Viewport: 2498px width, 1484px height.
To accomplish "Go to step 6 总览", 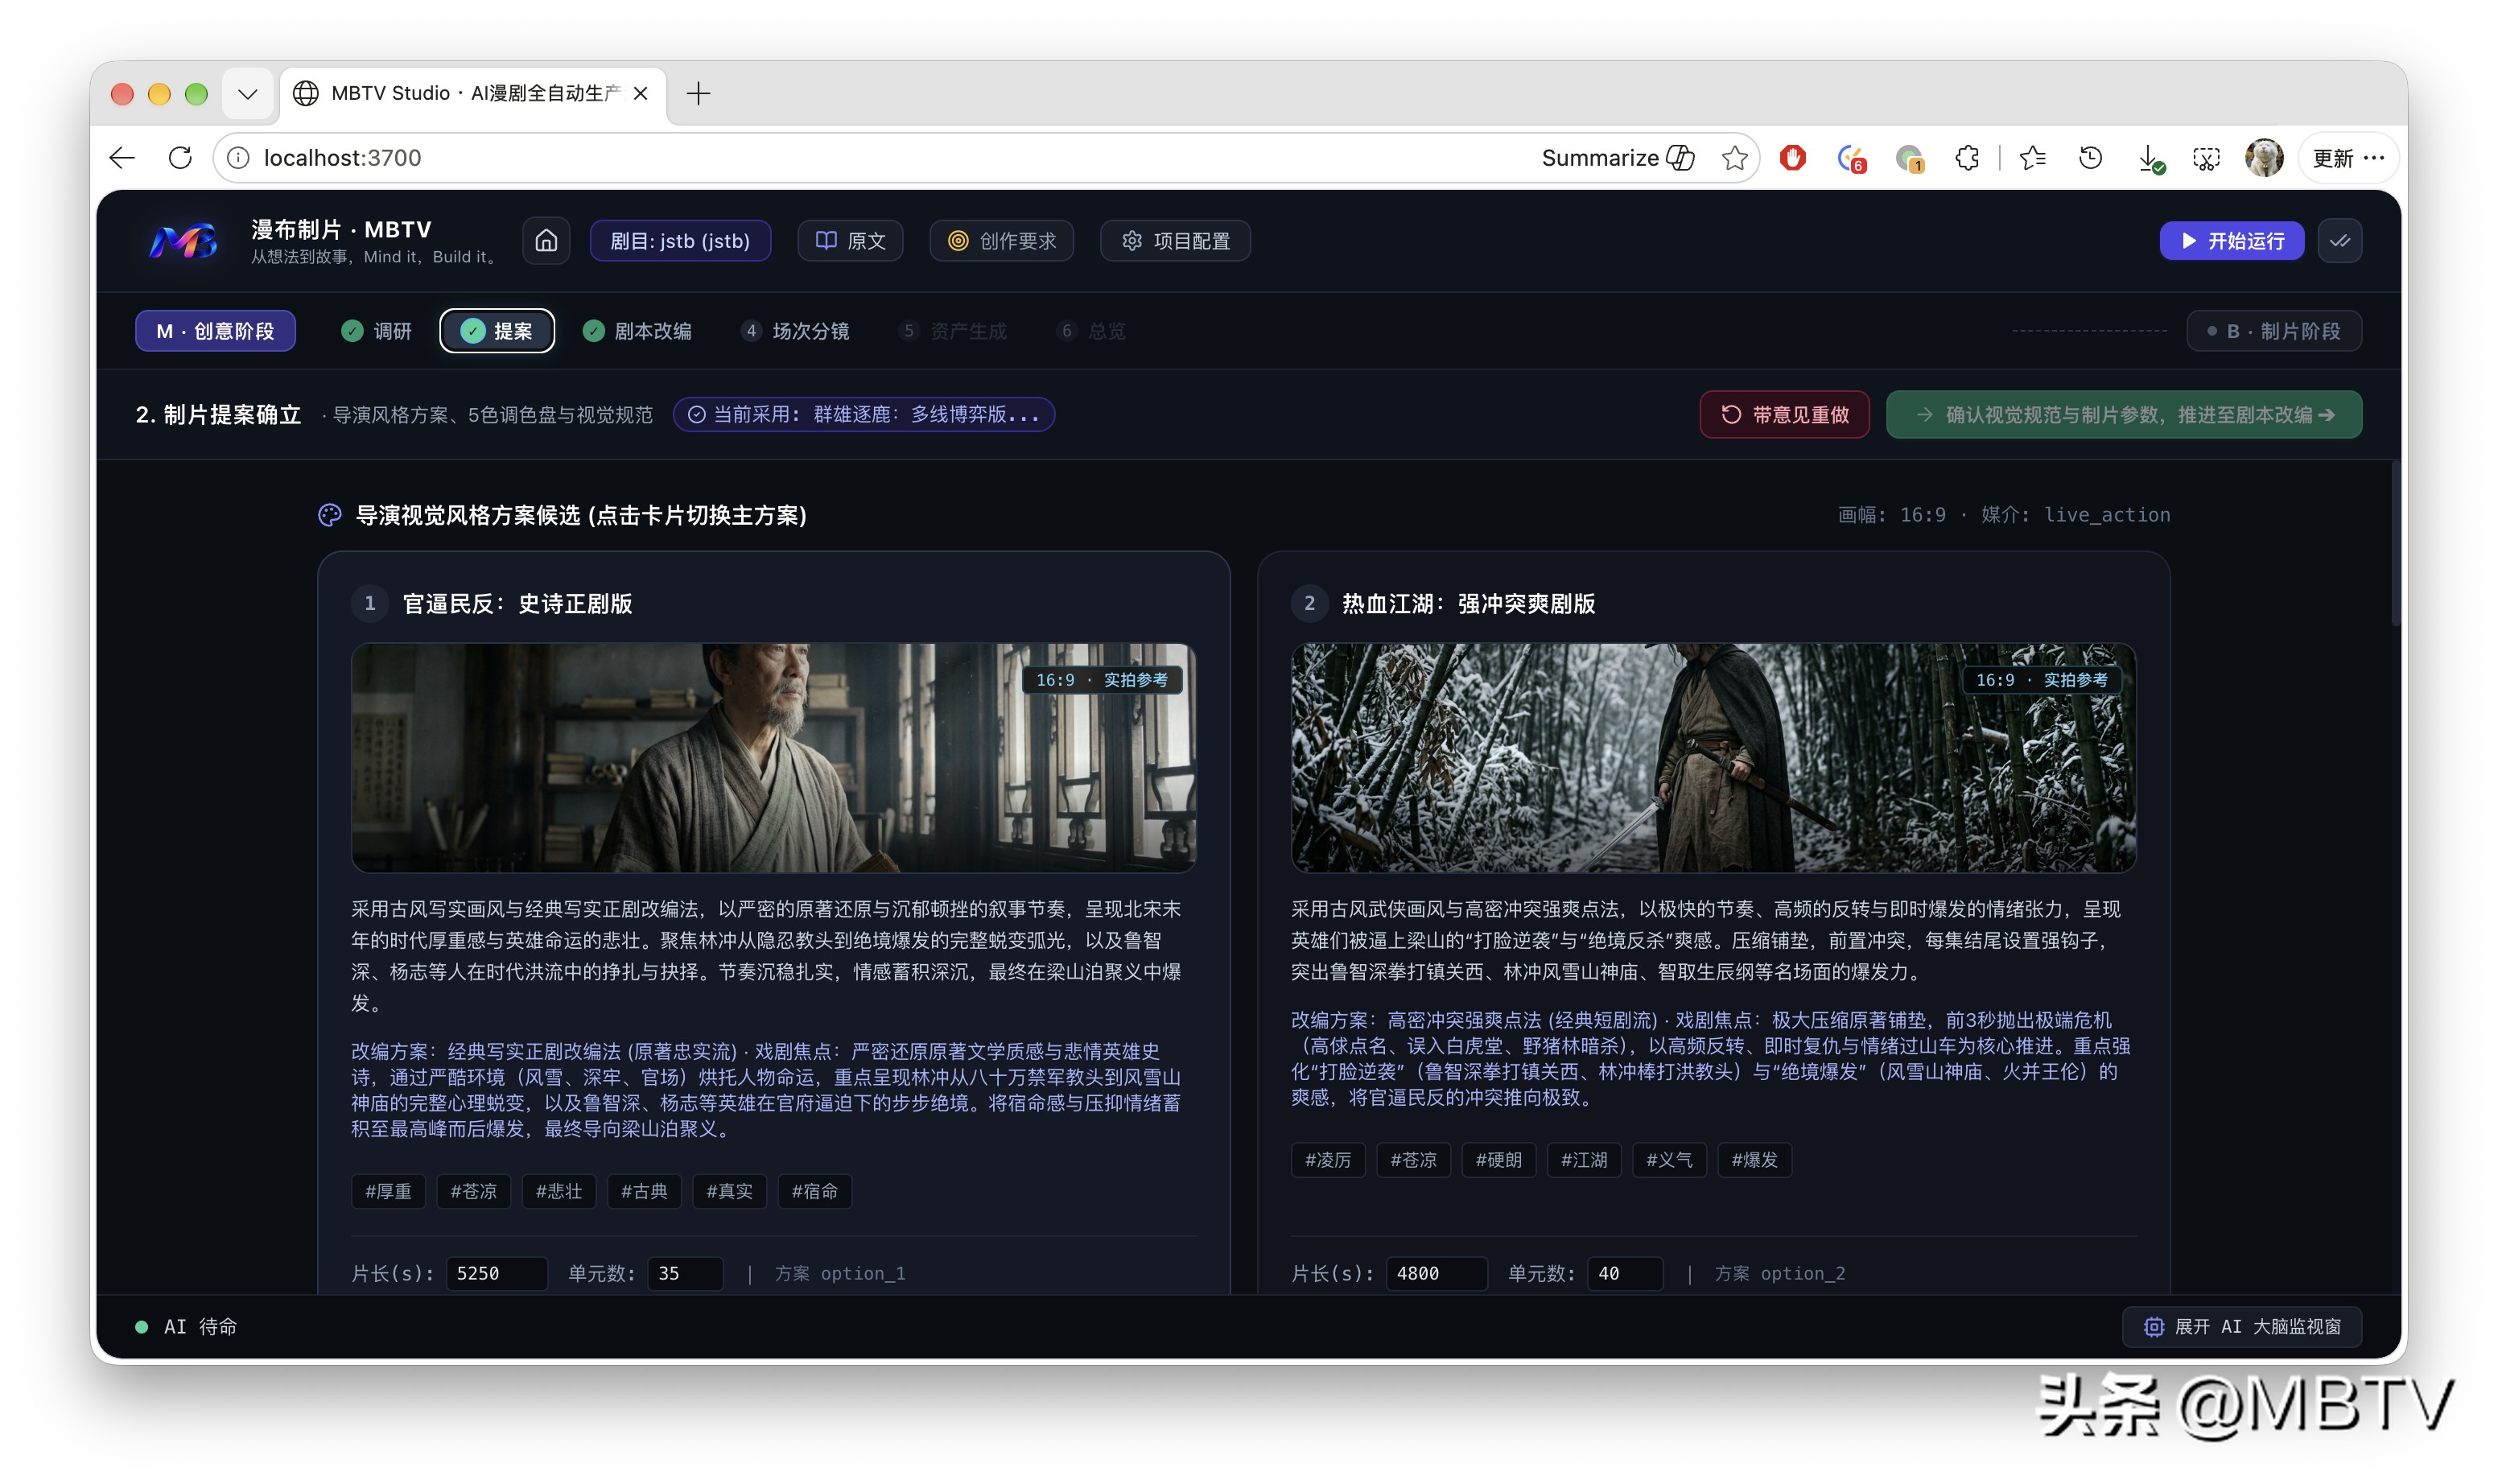I will pyautogui.click(x=1091, y=331).
